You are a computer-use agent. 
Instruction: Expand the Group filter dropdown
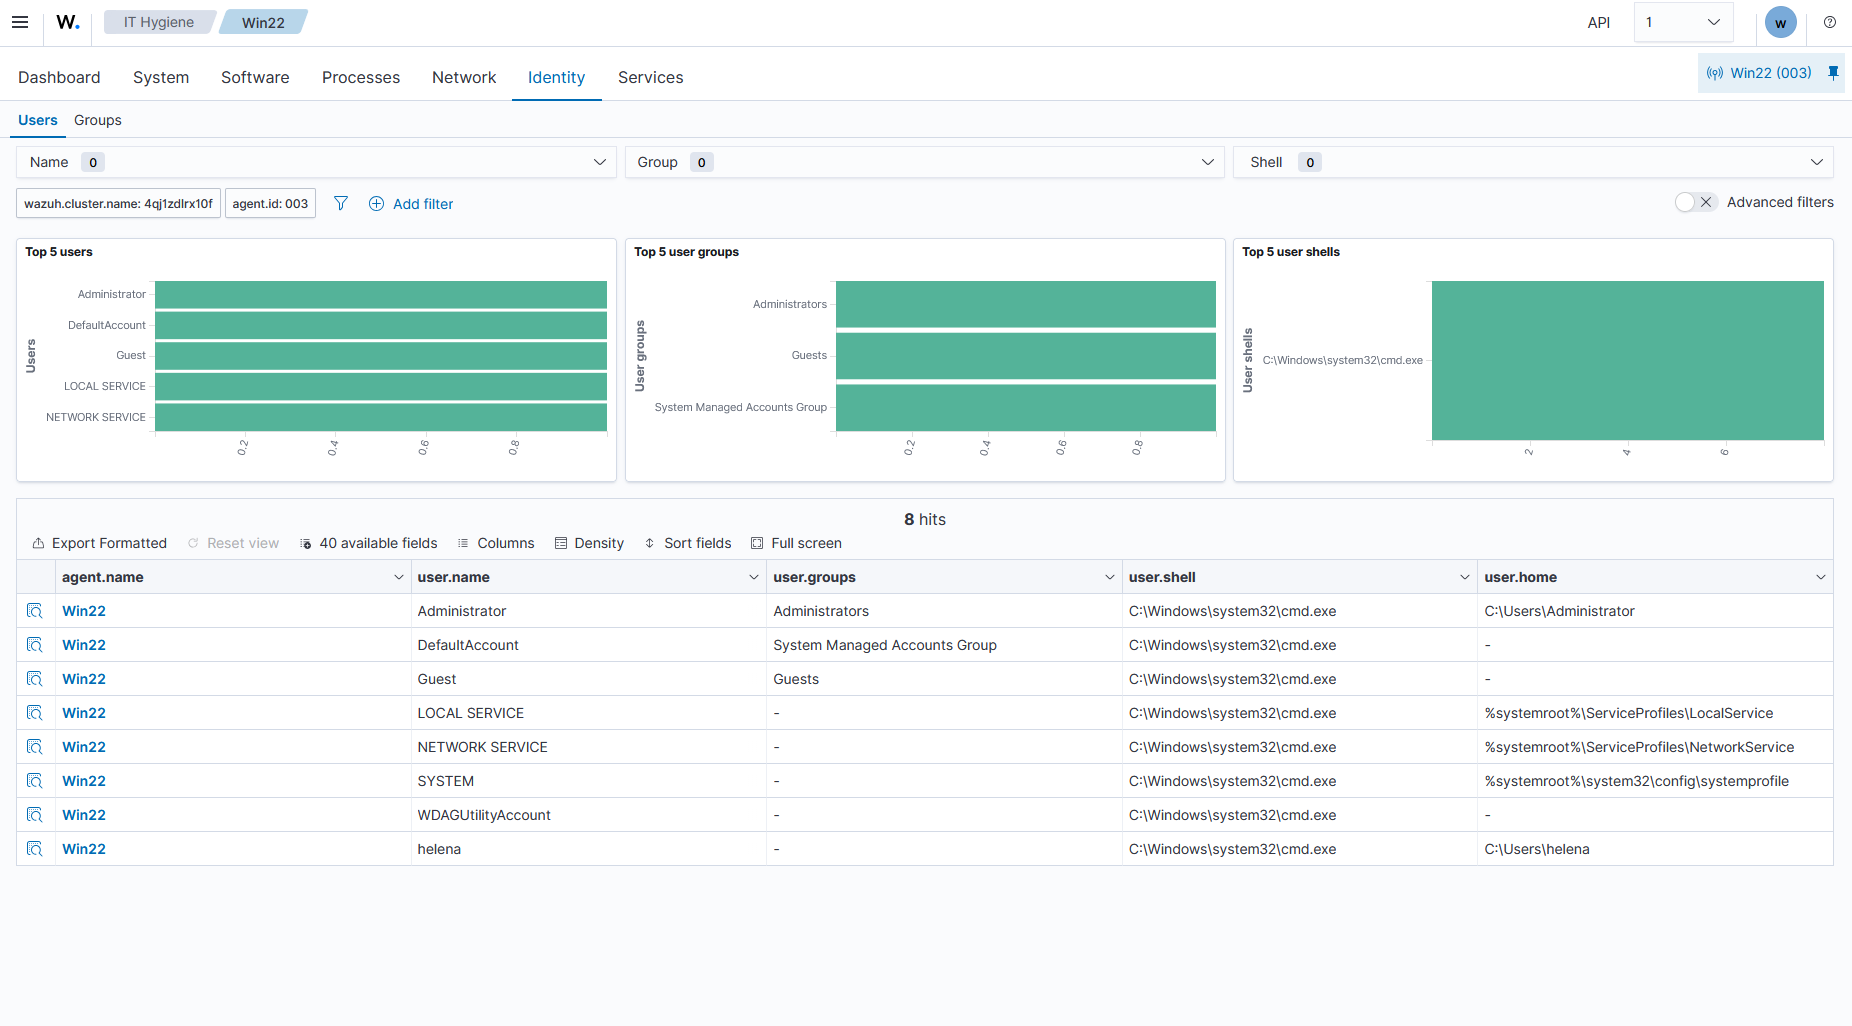(925, 162)
